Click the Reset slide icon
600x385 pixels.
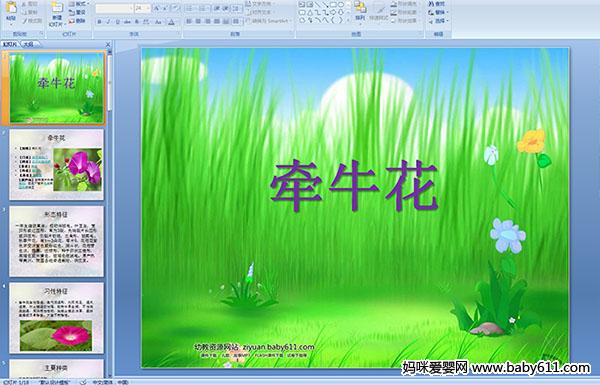pyautogui.click(x=72, y=12)
